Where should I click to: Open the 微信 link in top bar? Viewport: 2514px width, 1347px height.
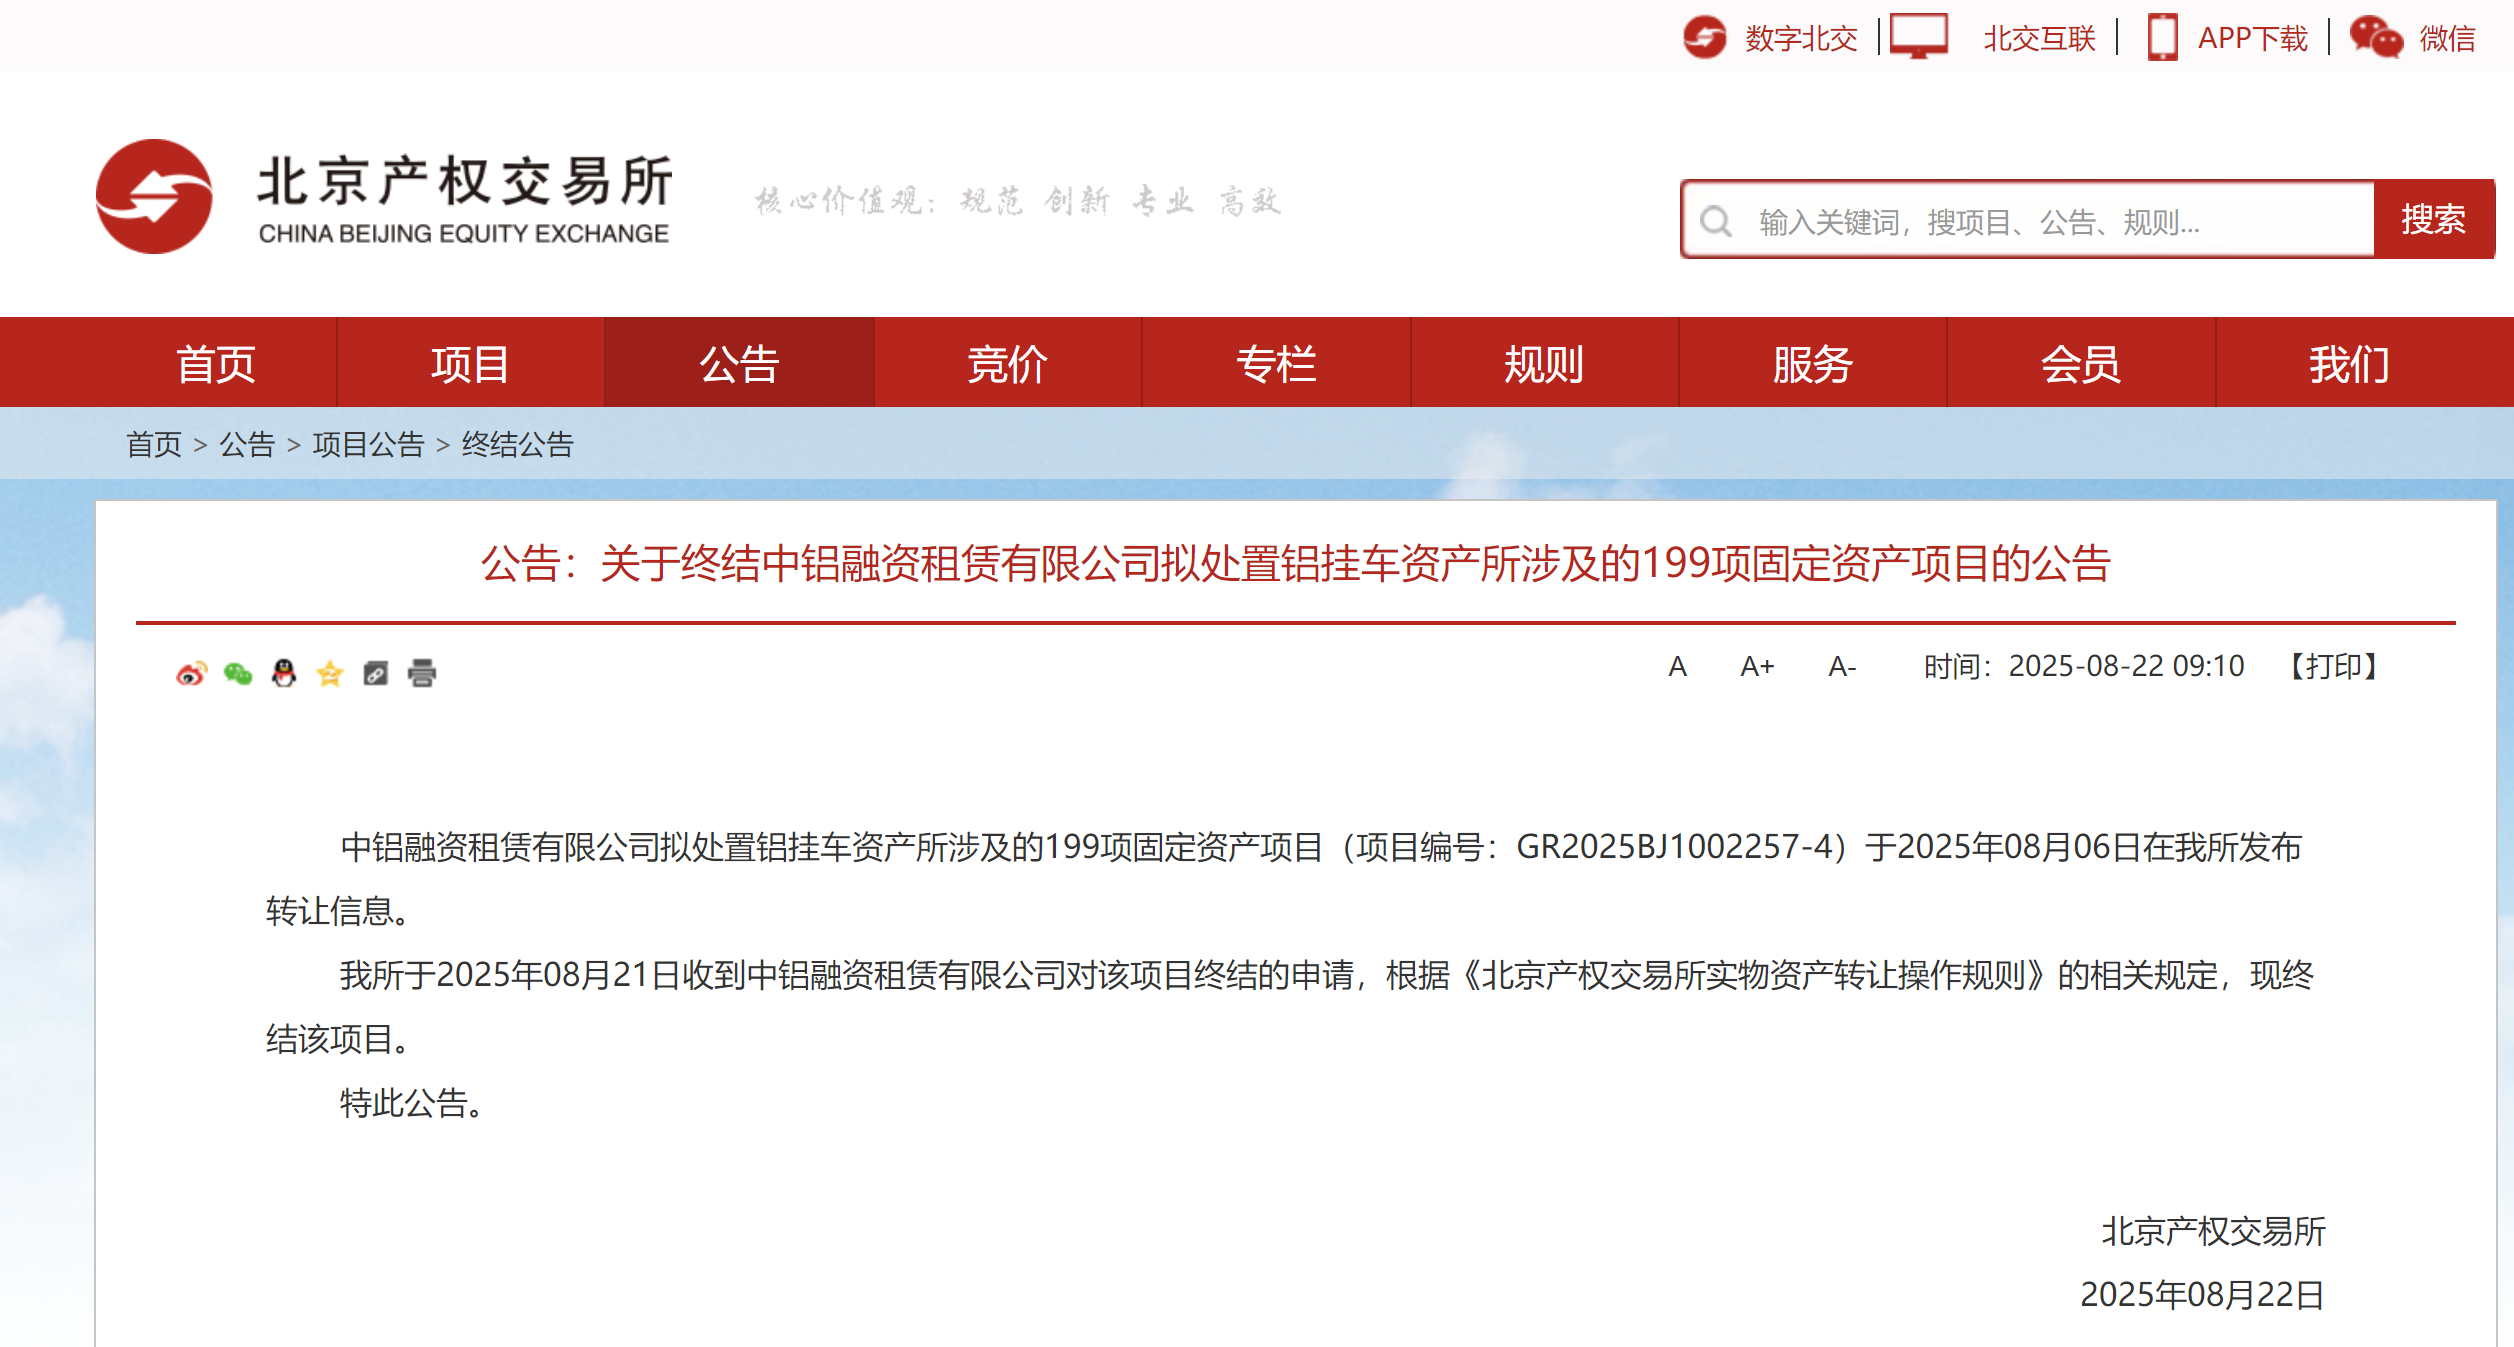coord(2447,38)
